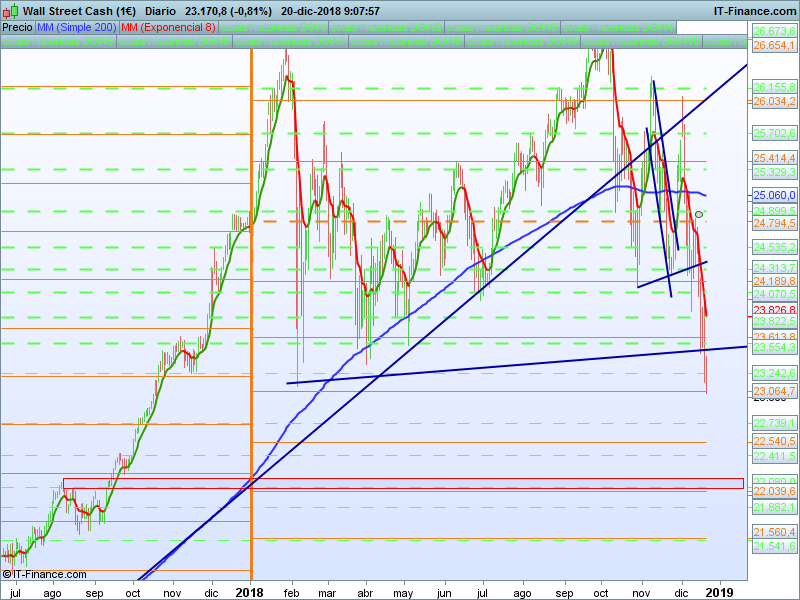Select the cotas historicas DOW7 indicator label
The image size is (800, 600).
tap(290, 41)
